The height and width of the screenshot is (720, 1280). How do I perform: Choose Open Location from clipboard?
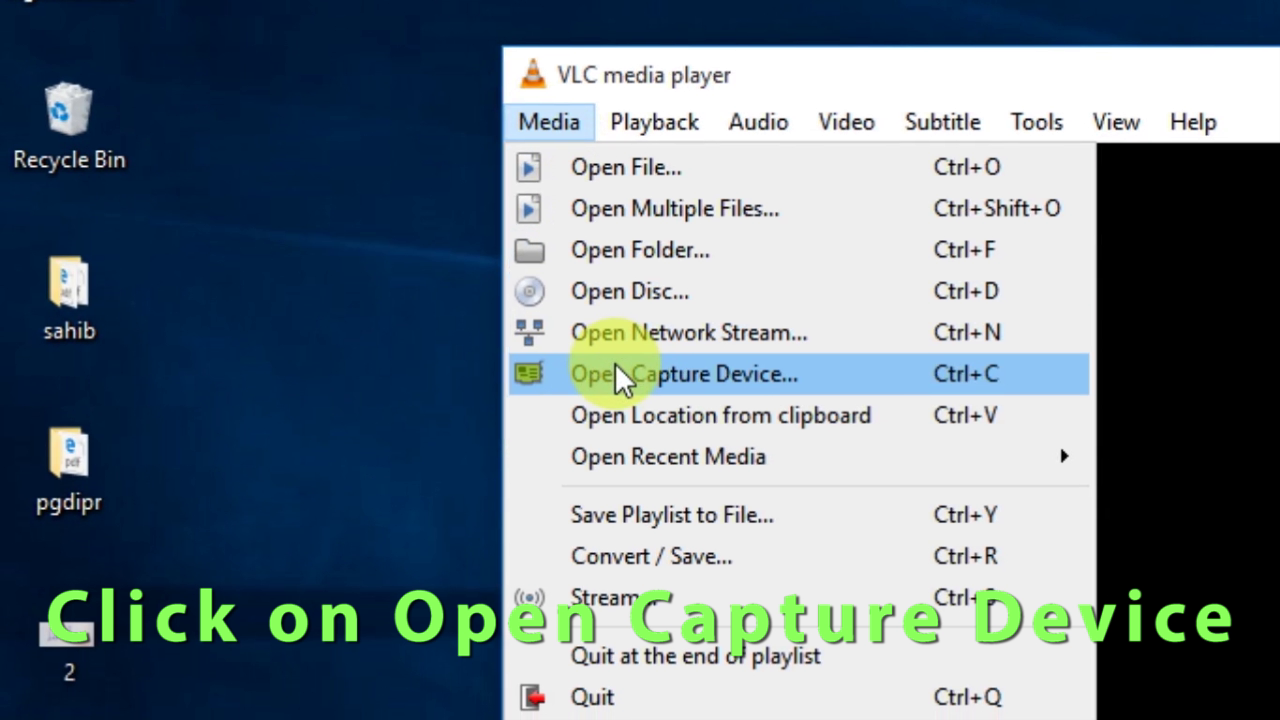[x=799, y=415]
